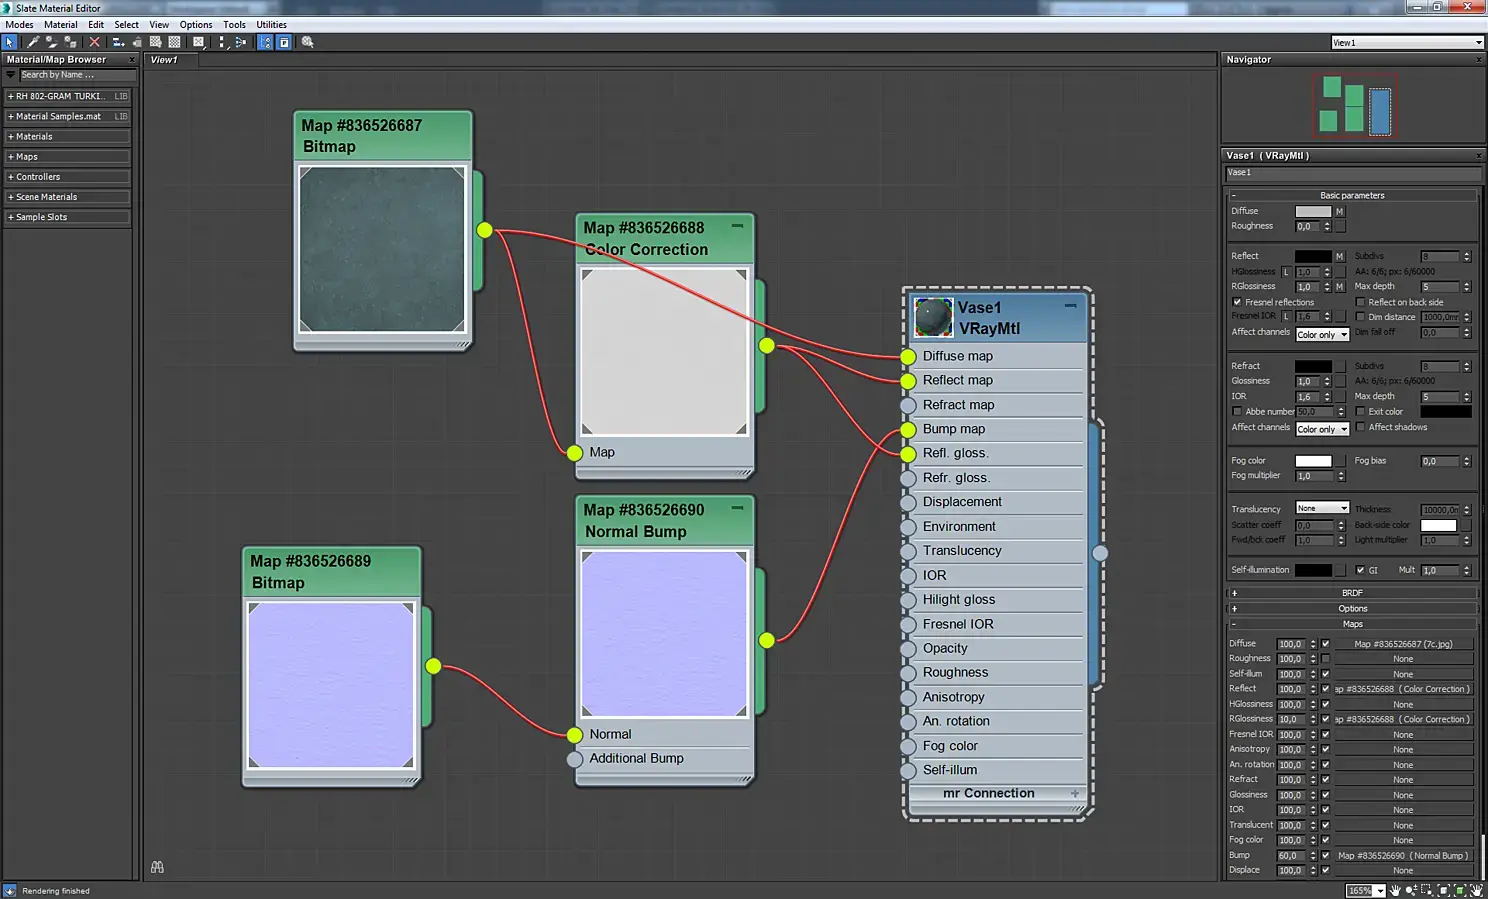The image size is (1488, 899).
Task: Open the Utilities menu
Action: 271,25
